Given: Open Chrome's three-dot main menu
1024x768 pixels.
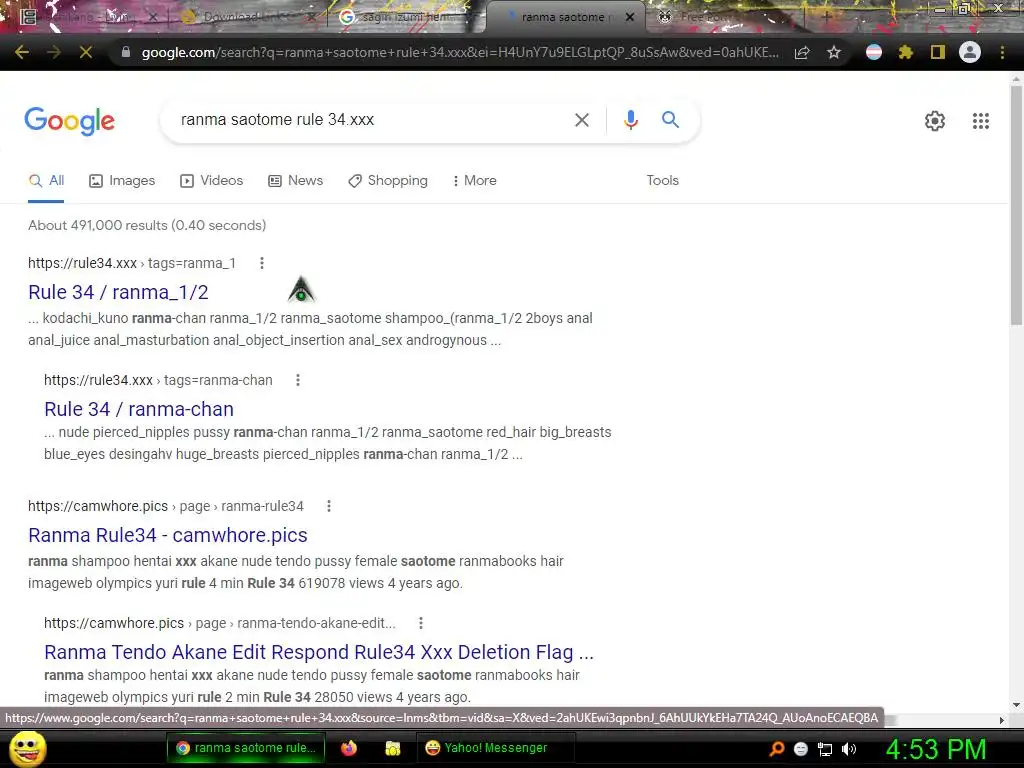Looking at the screenshot, I should 1002,52.
